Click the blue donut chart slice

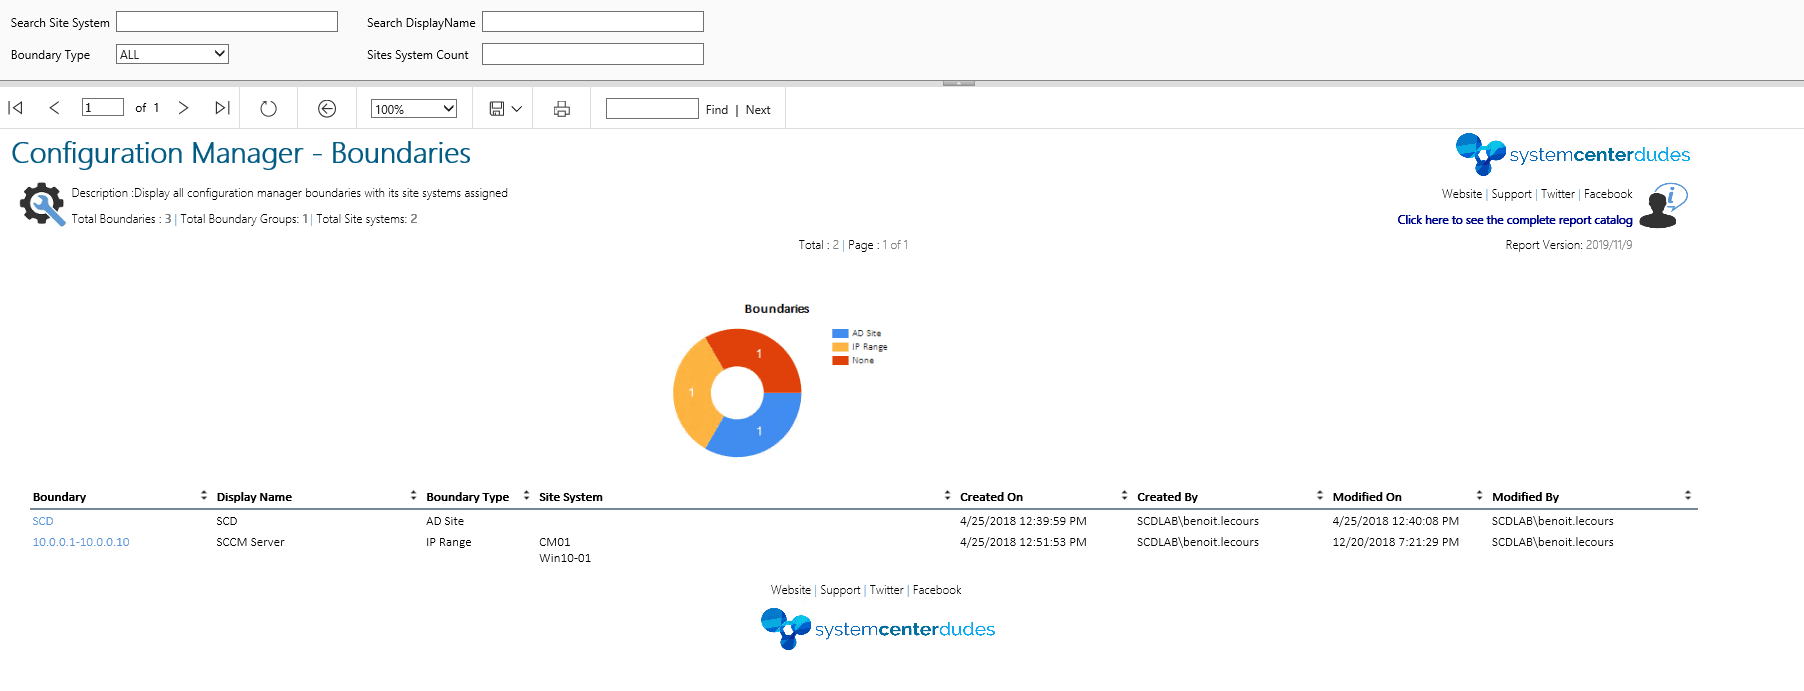tap(760, 431)
